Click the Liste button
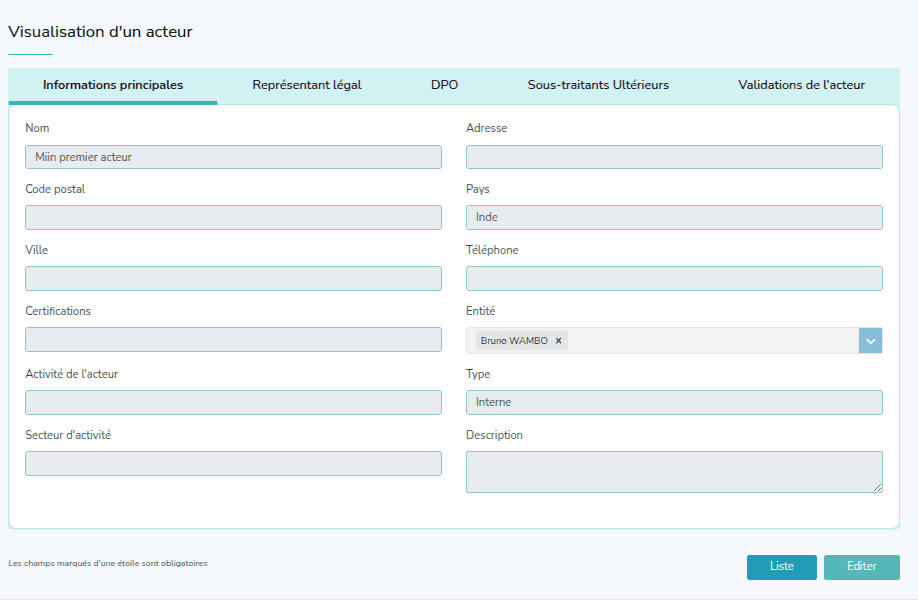Screen dimensions: 918x605 (x=781, y=567)
